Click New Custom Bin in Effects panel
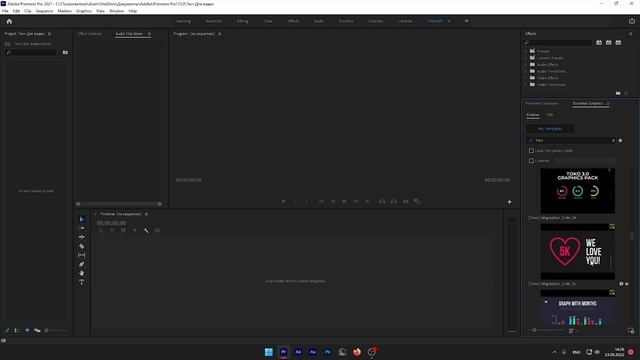 tap(618, 93)
